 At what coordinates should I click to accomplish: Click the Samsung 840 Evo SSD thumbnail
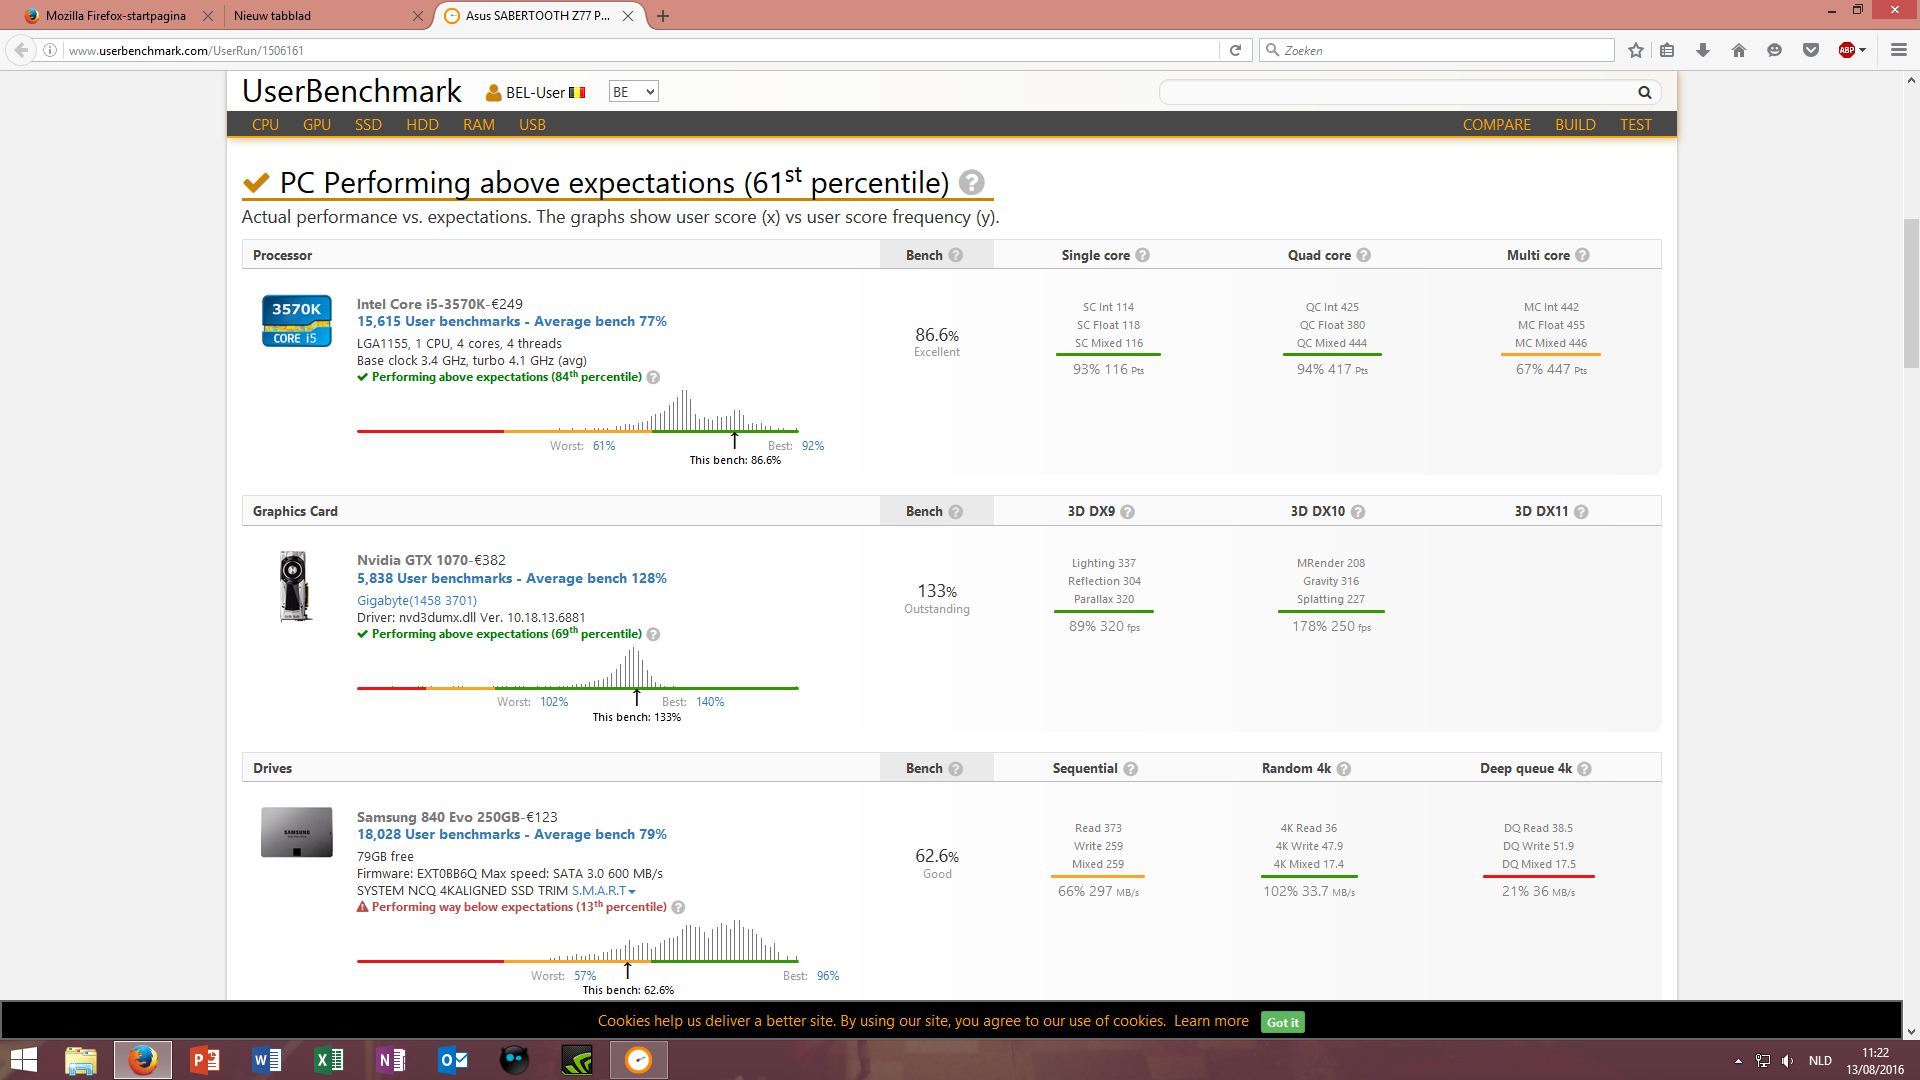[x=296, y=832]
